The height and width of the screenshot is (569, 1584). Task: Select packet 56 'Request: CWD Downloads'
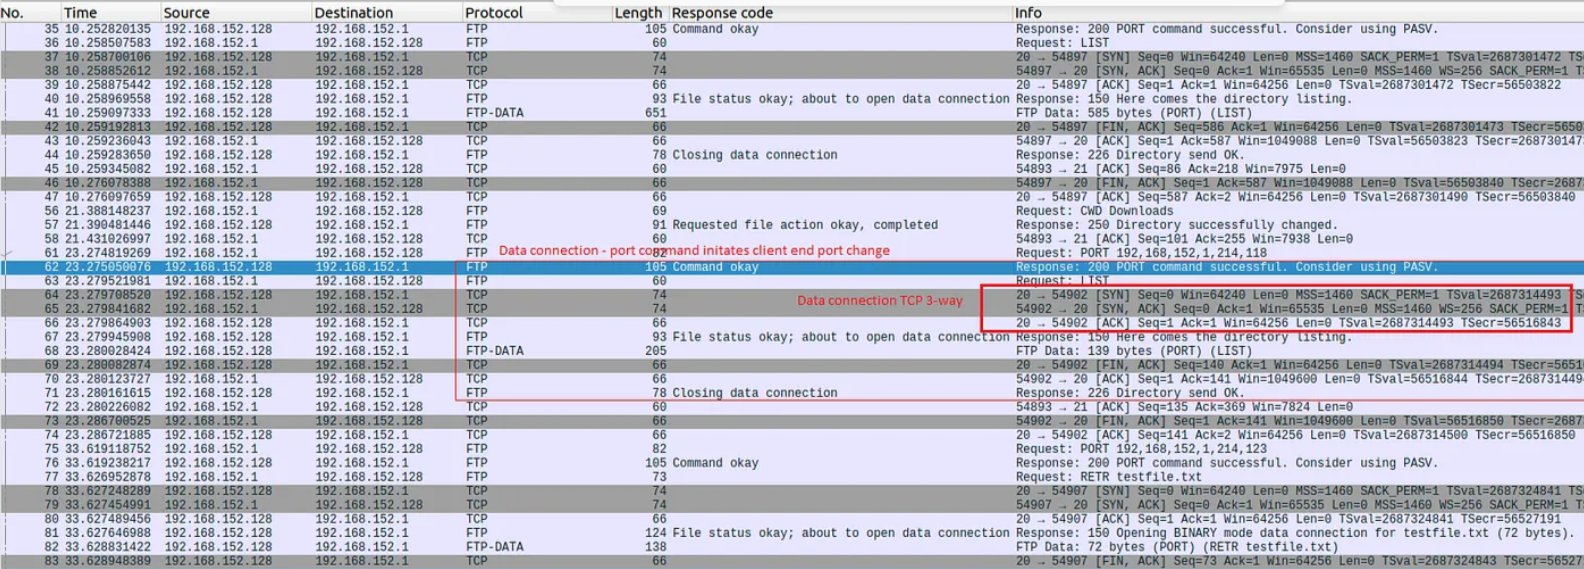point(792,211)
